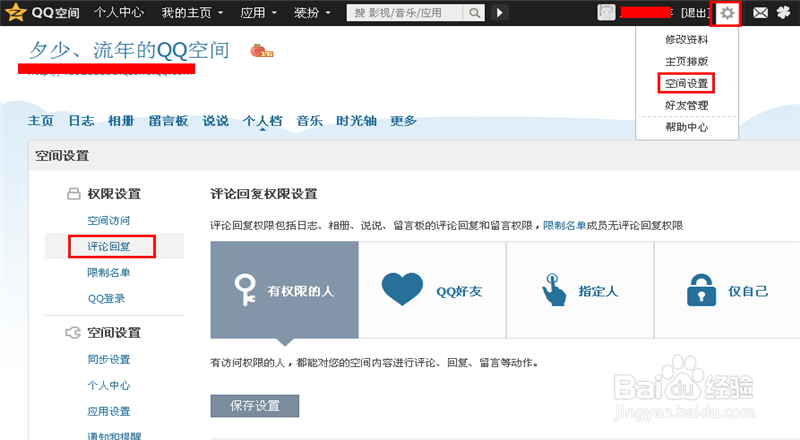Switch to the 相册 tab
Screen dimensions: 800x440
[121, 121]
